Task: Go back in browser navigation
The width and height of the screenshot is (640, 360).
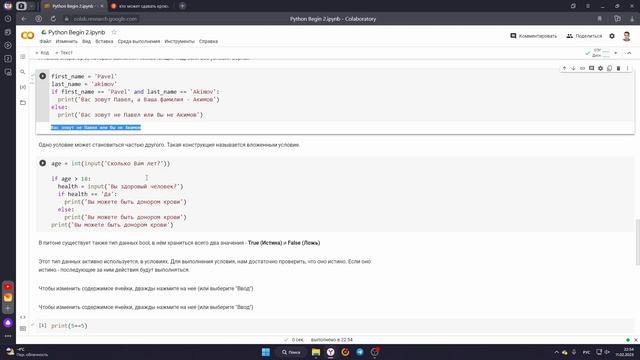Action: (x=24, y=19)
